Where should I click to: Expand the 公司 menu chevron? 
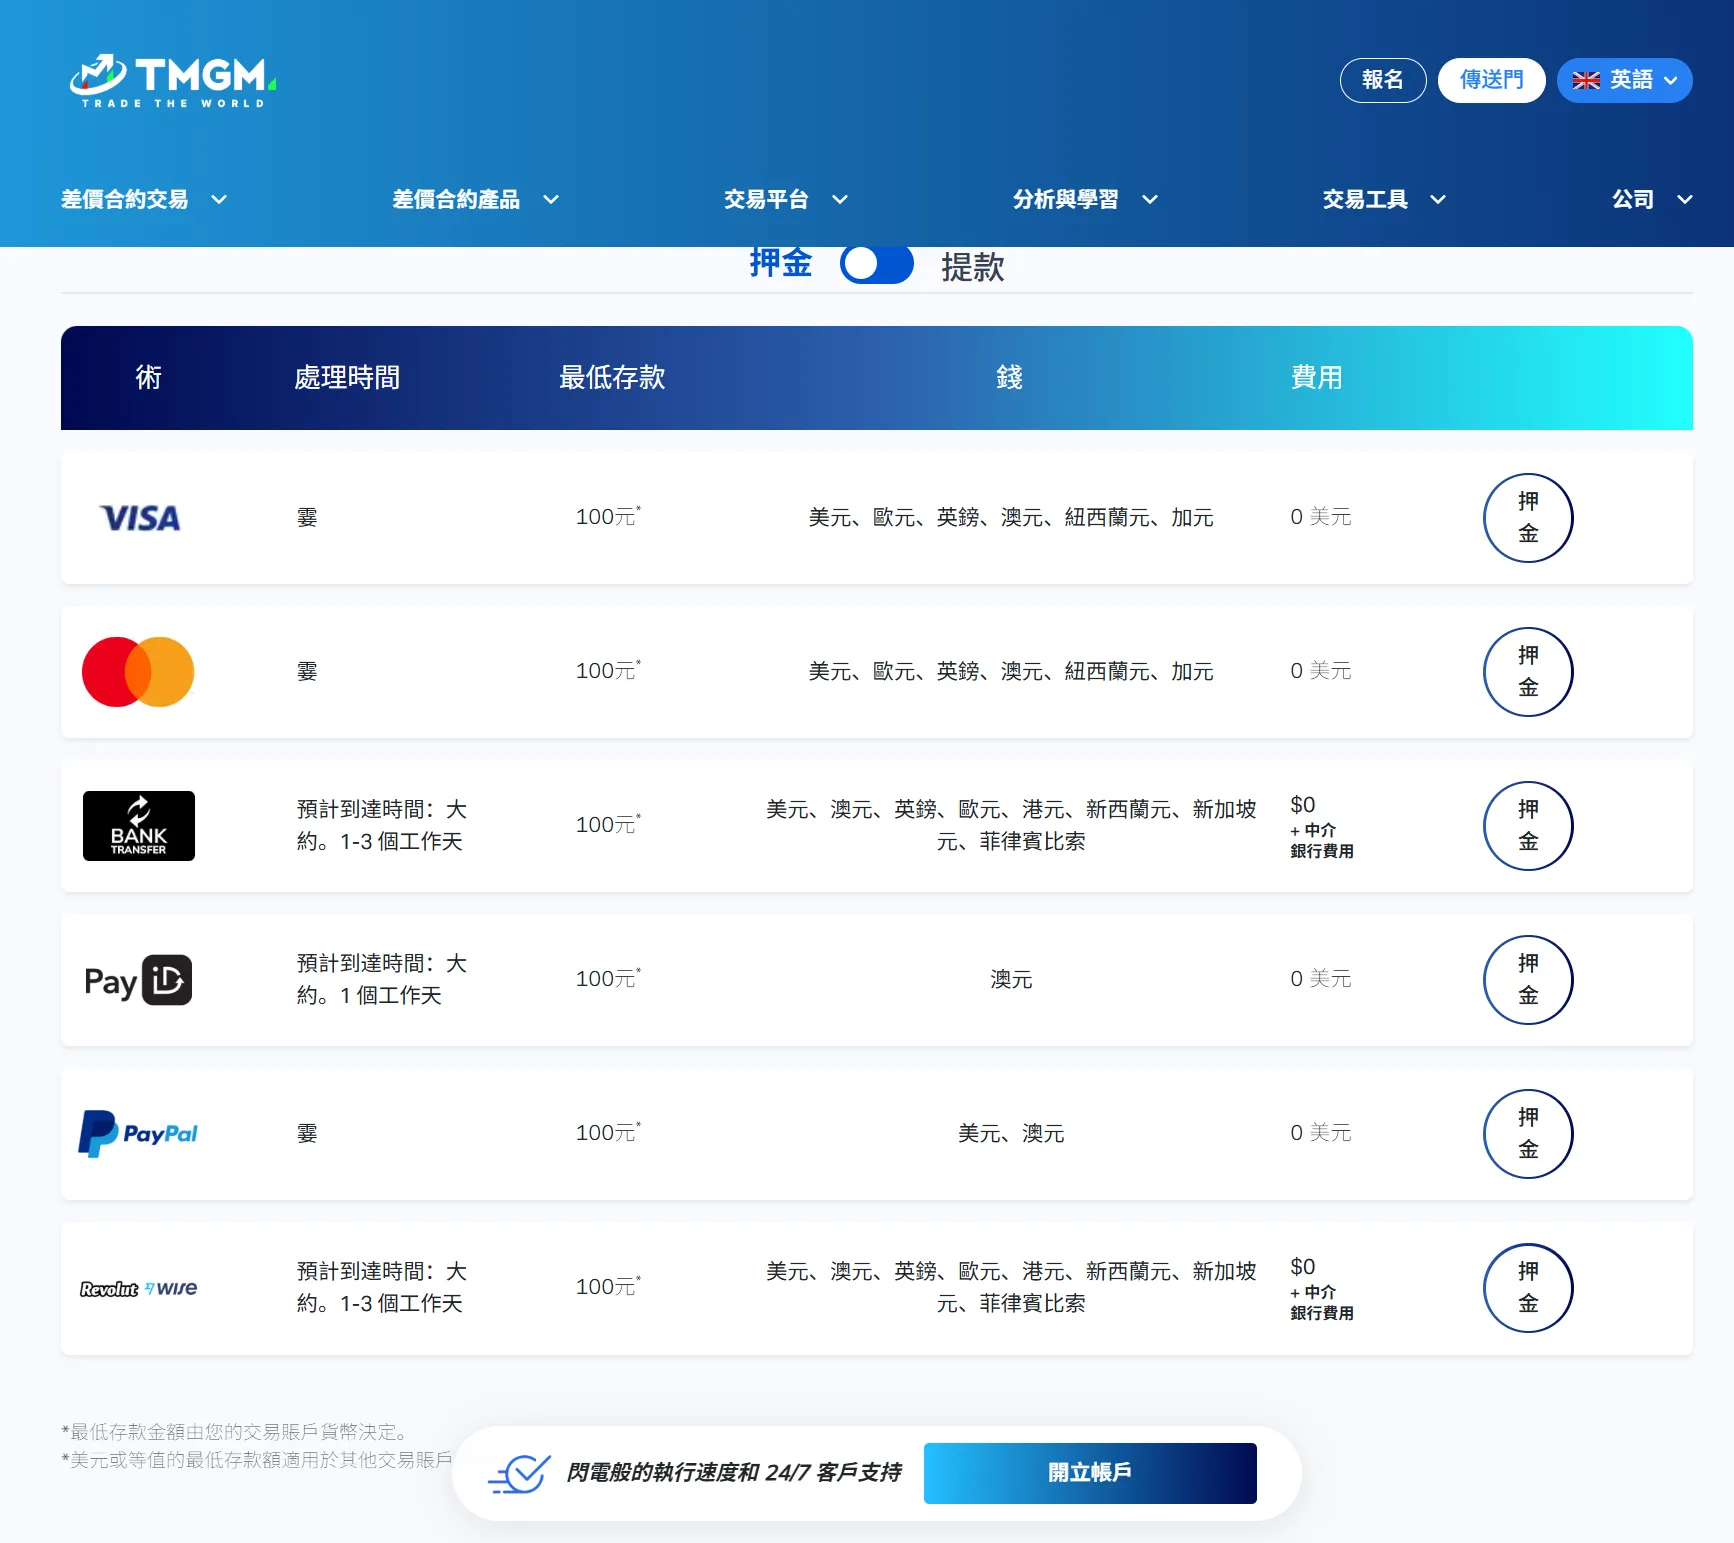pyautogui.click(x=1685, y=200)
